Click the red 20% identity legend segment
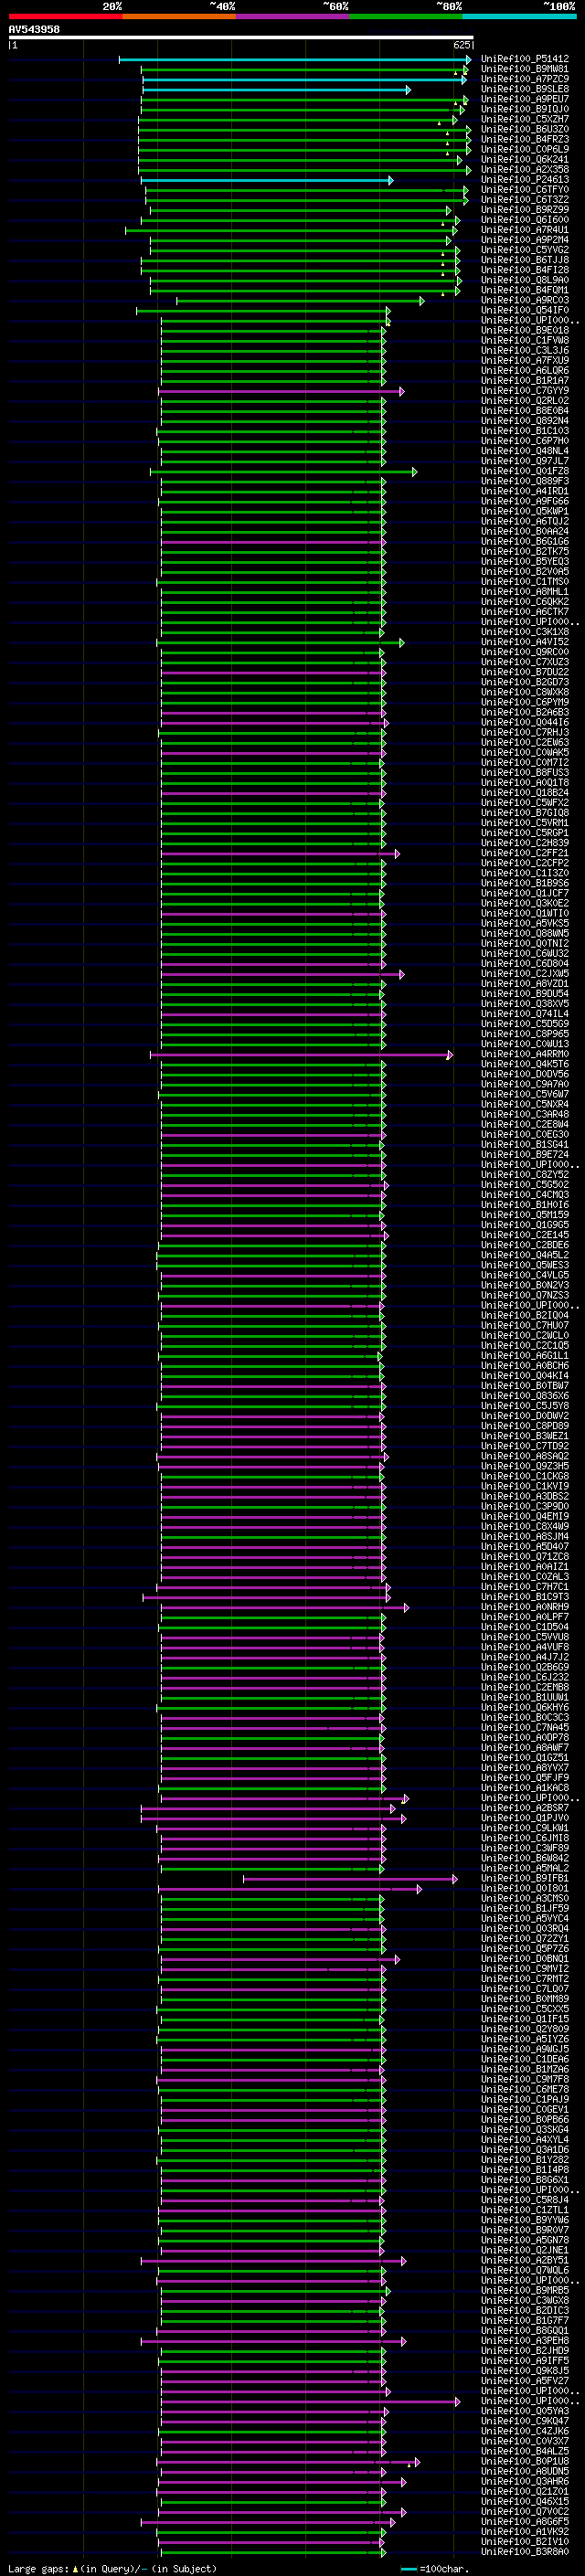585x2576 pixels. coord(65,16)
